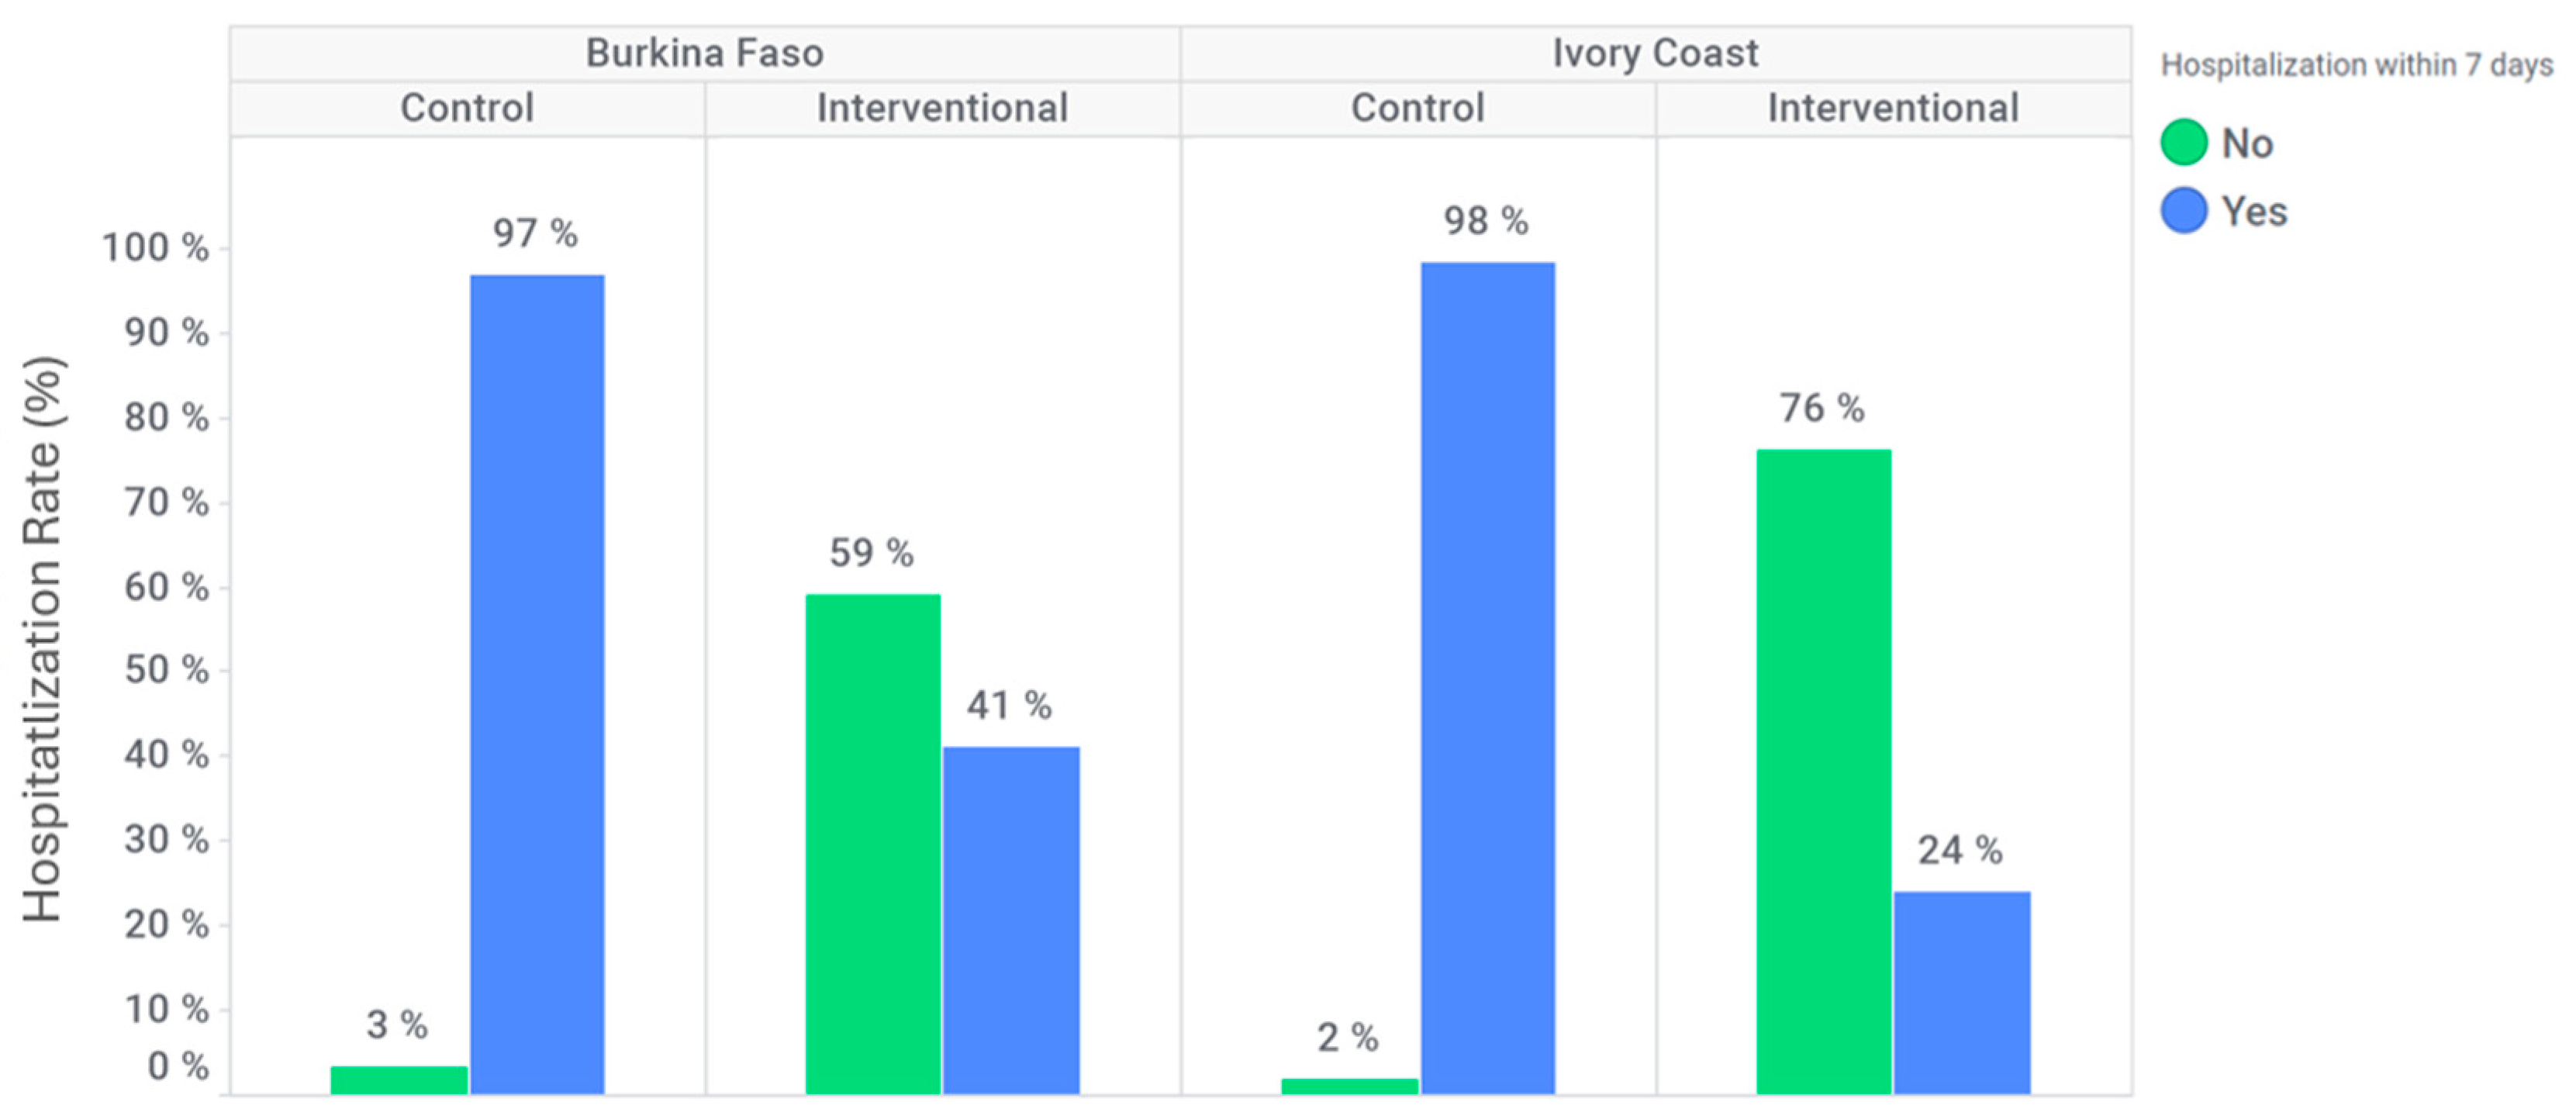Click Control subheader under Burkina Faso
2576x1119 pixels.
click(467, 108)
